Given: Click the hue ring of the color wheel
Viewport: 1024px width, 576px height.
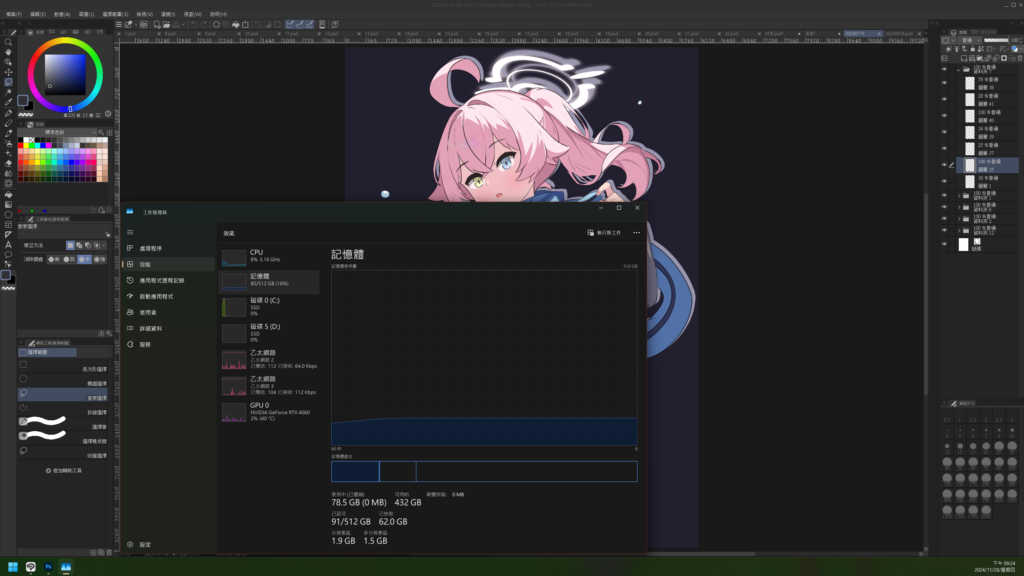Looking at the screenshot, I should click(65, 41).
